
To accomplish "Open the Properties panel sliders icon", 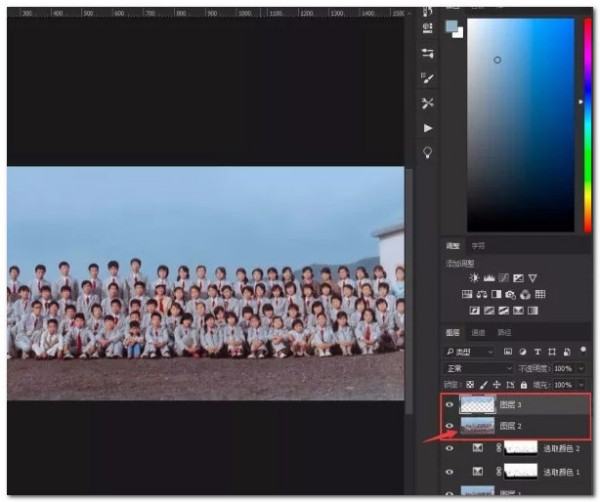I will [x=427, y=53].
